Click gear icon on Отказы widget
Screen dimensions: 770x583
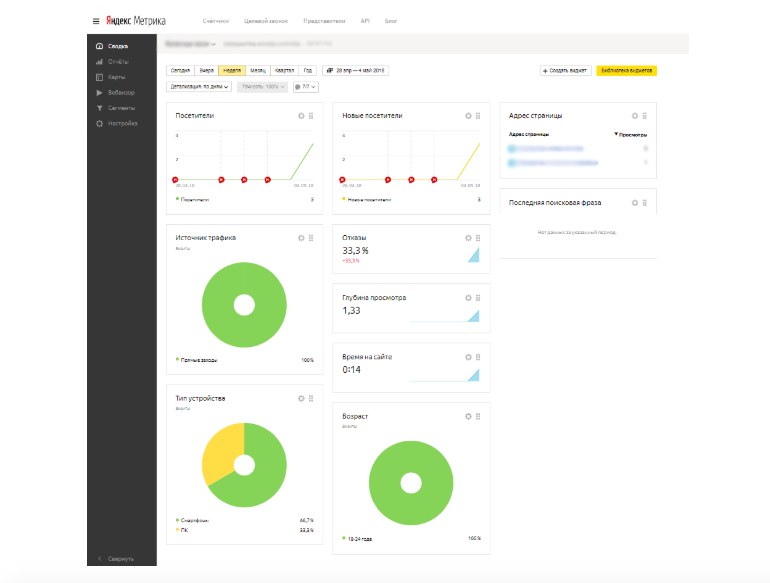tap(468, 238)
